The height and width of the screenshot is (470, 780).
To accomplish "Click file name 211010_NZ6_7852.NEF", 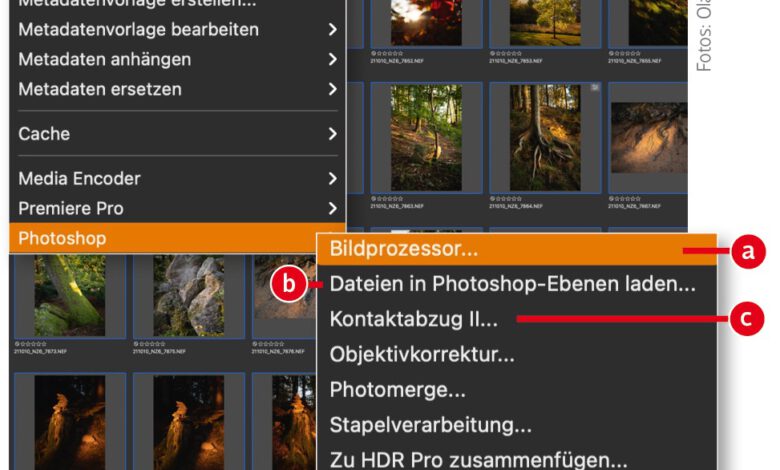I will (397, 61).
